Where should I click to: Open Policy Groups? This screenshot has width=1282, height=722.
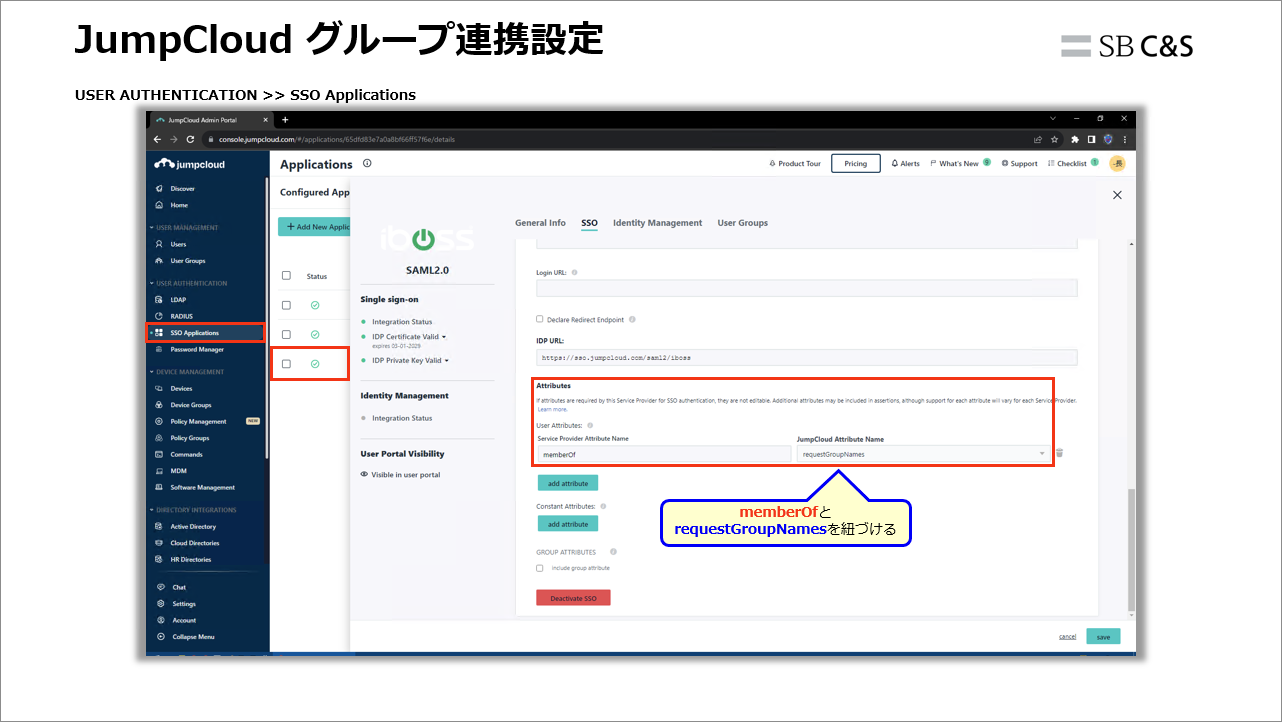click(x=189, y=438)
